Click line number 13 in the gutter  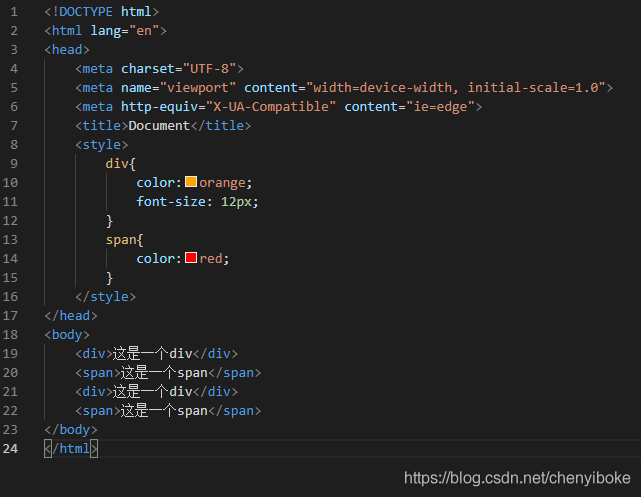pyautogui.click(x=10, y=240)
